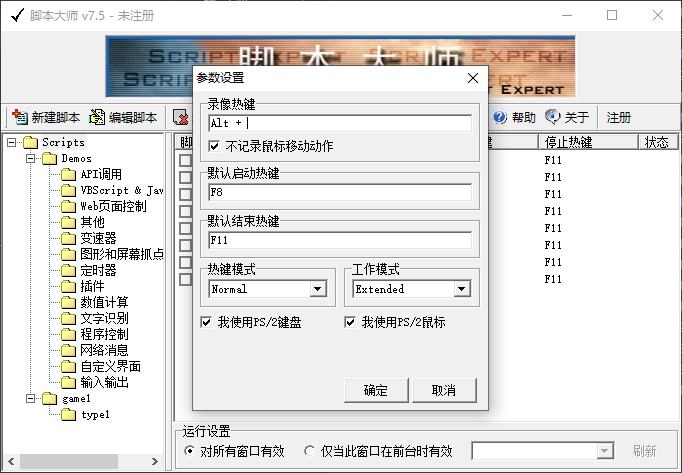The height and width of the screenshot is (473, 682).
Task: Open the 工作模式 Extended dropdown
Action: tap(461, 289)
